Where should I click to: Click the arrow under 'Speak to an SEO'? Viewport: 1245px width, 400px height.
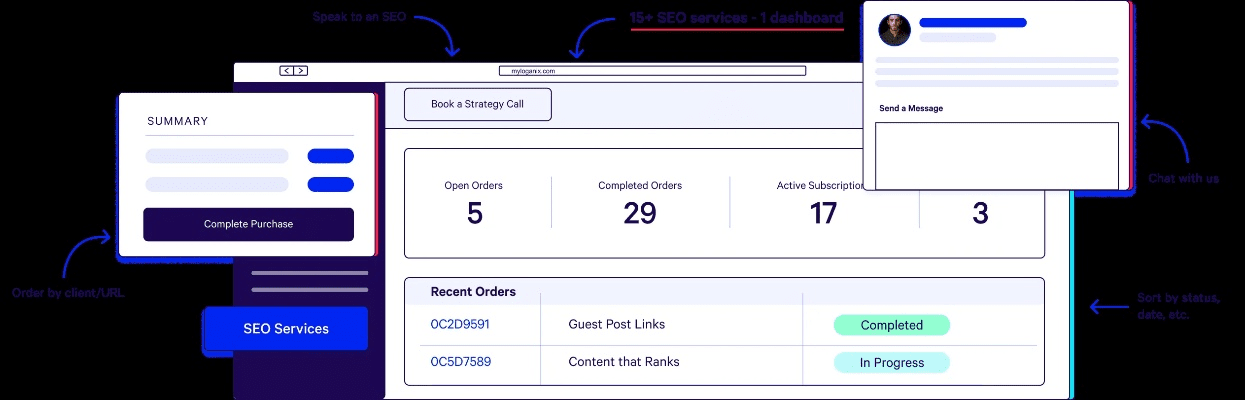(443, 39)
